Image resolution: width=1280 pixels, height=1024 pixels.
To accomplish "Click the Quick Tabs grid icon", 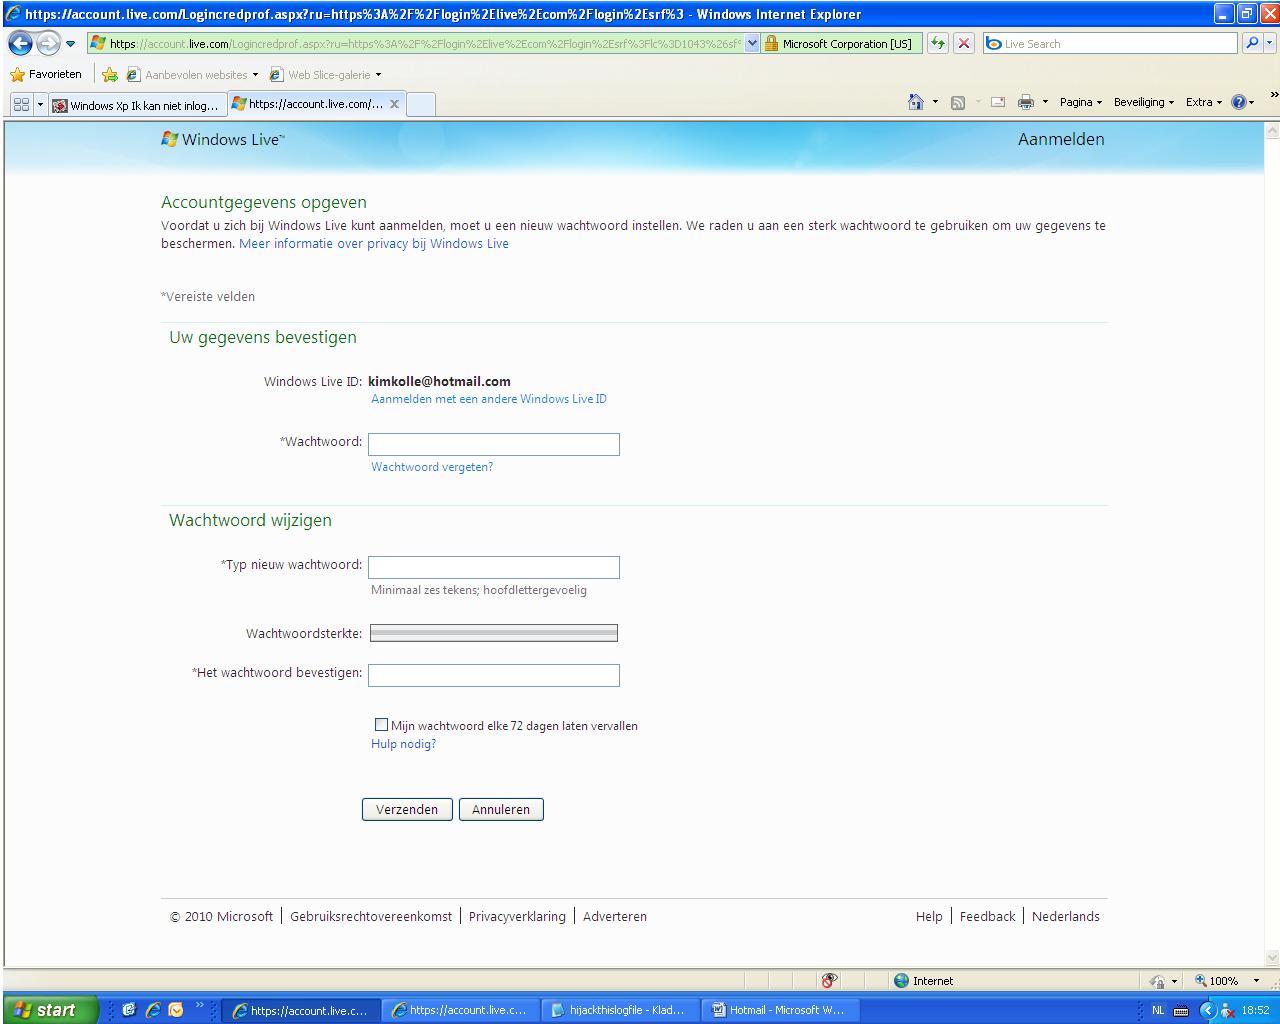I will click(x=21, y=105).
